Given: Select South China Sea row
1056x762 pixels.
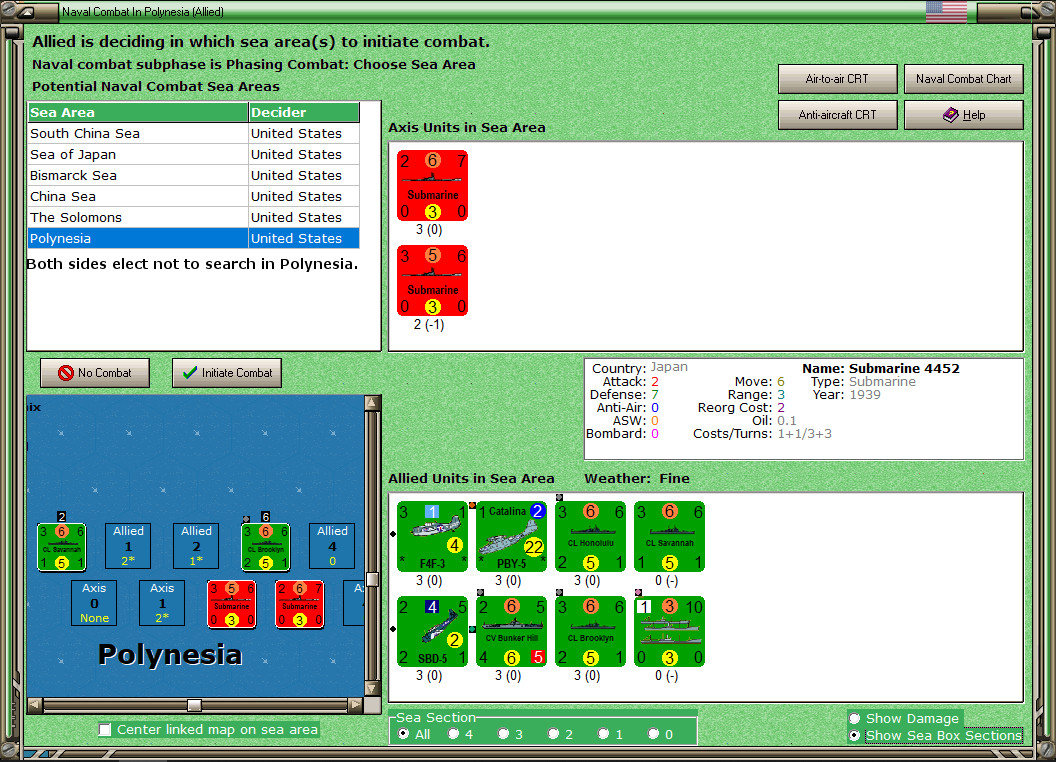Looking at the screenshot, I should [194, 133].
